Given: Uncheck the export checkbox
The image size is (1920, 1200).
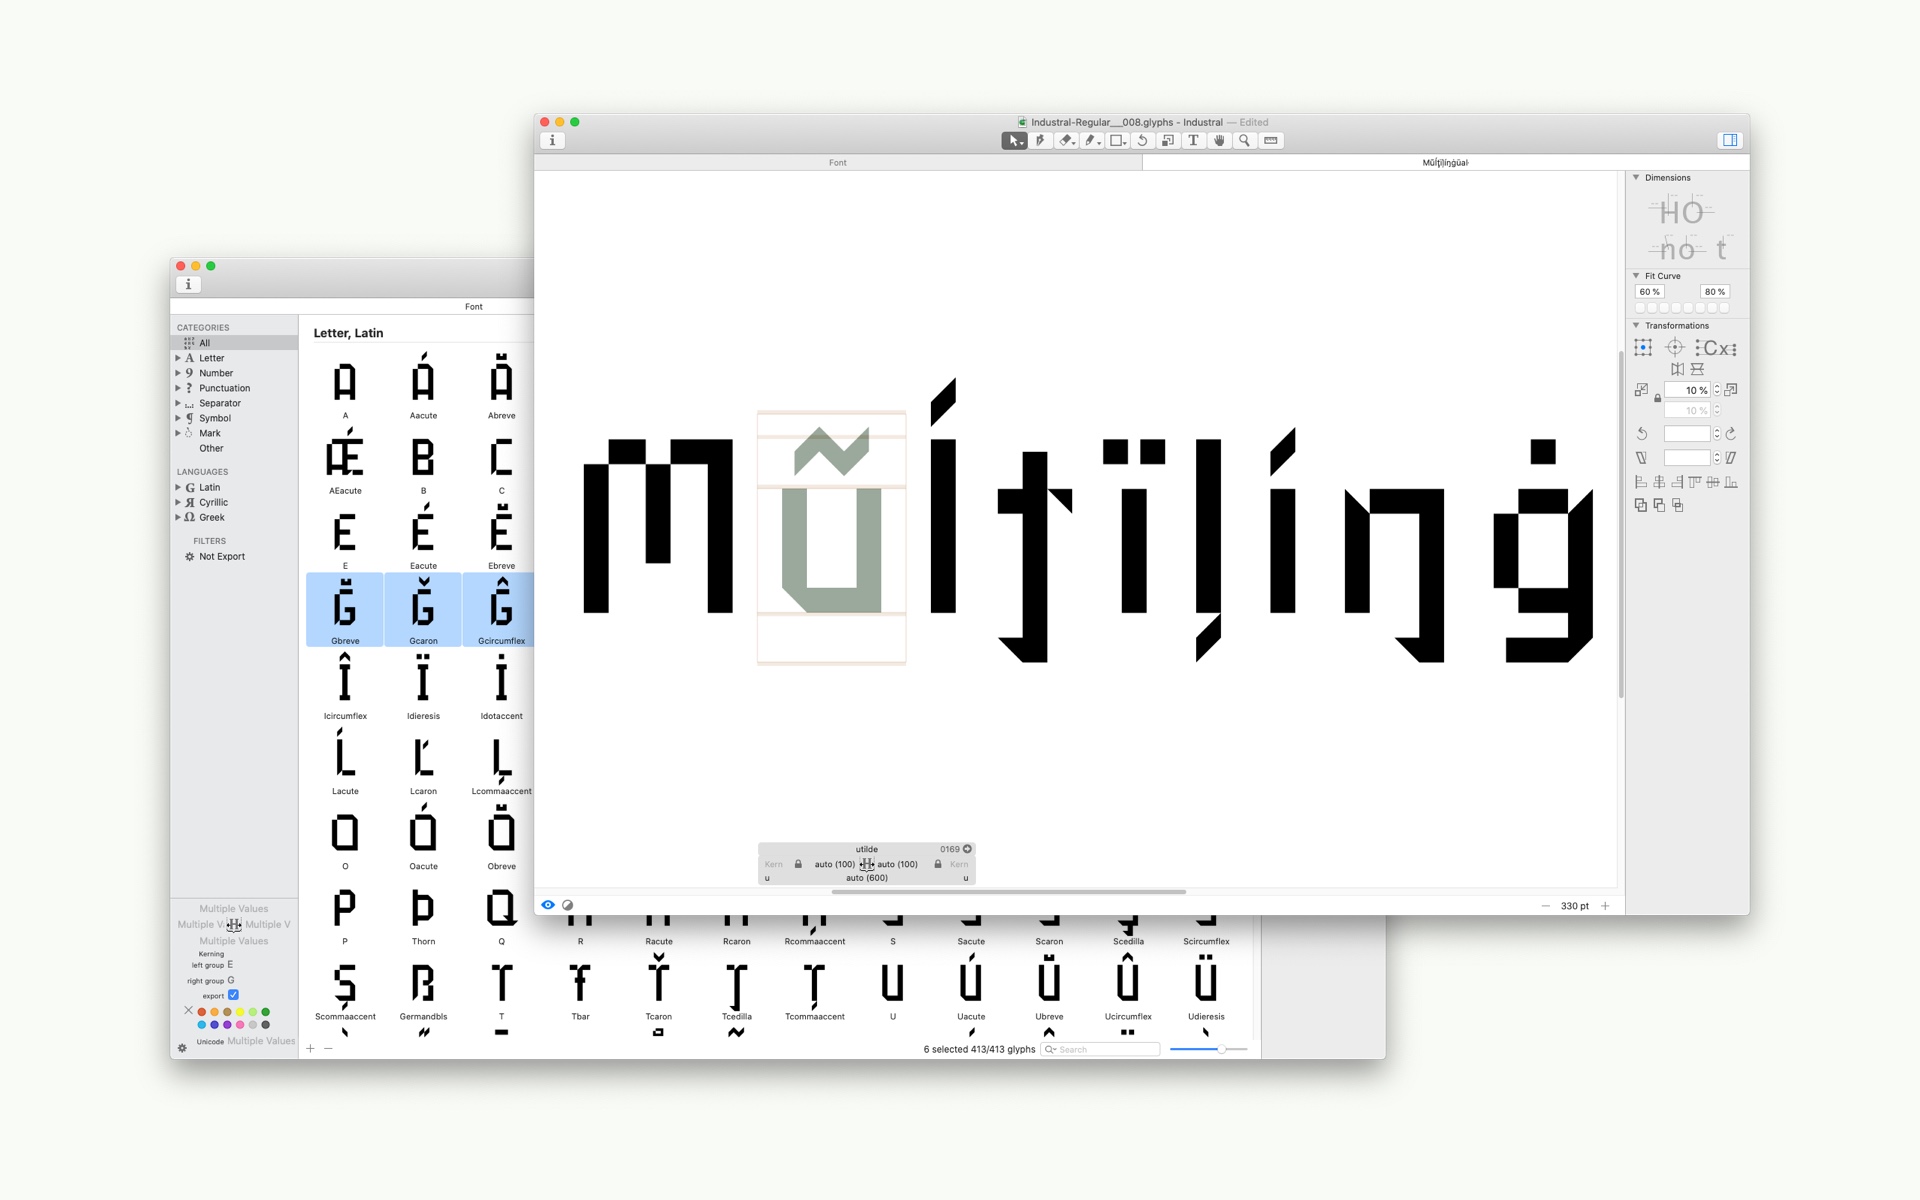Looking at the screenshot, I should click(233, 995).
